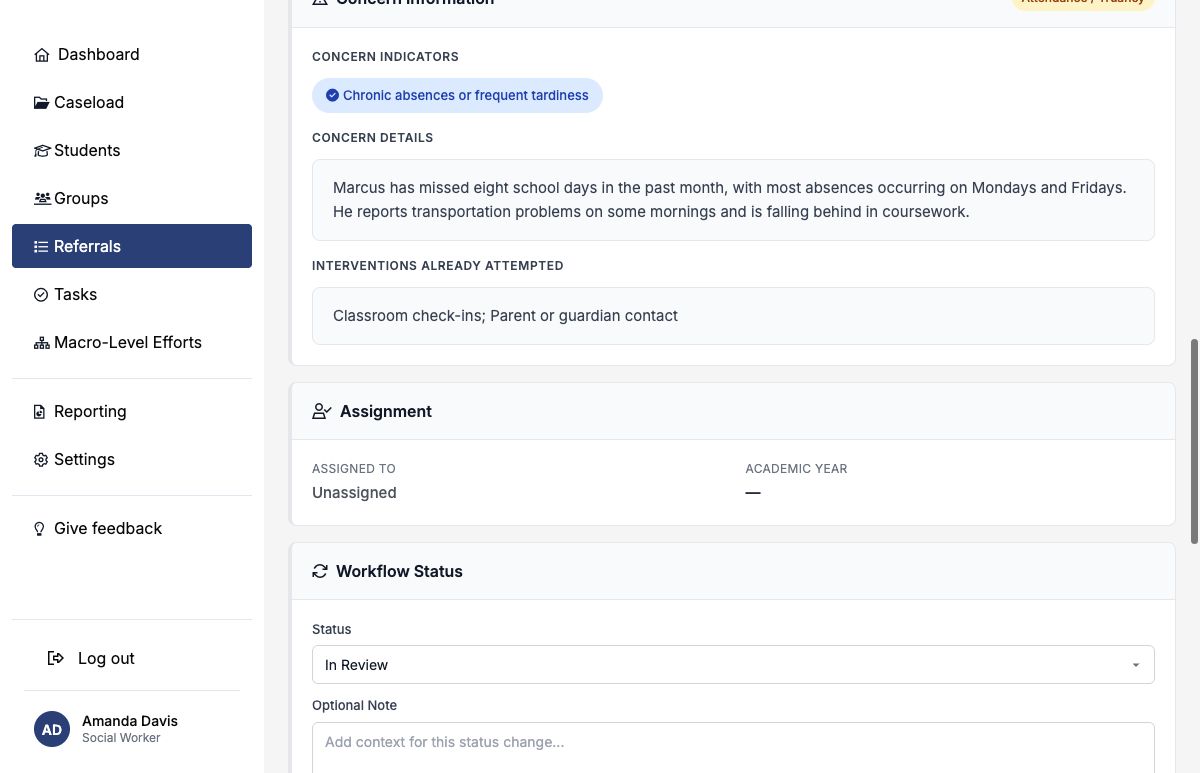Open the In Review status dropdown
The image size is (1200, 773).
point(733,665)
